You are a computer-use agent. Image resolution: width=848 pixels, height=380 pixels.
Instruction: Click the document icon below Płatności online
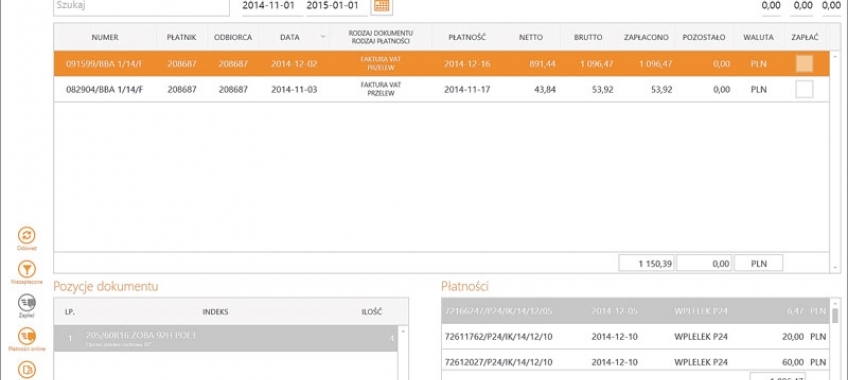(x=26, y=370)
